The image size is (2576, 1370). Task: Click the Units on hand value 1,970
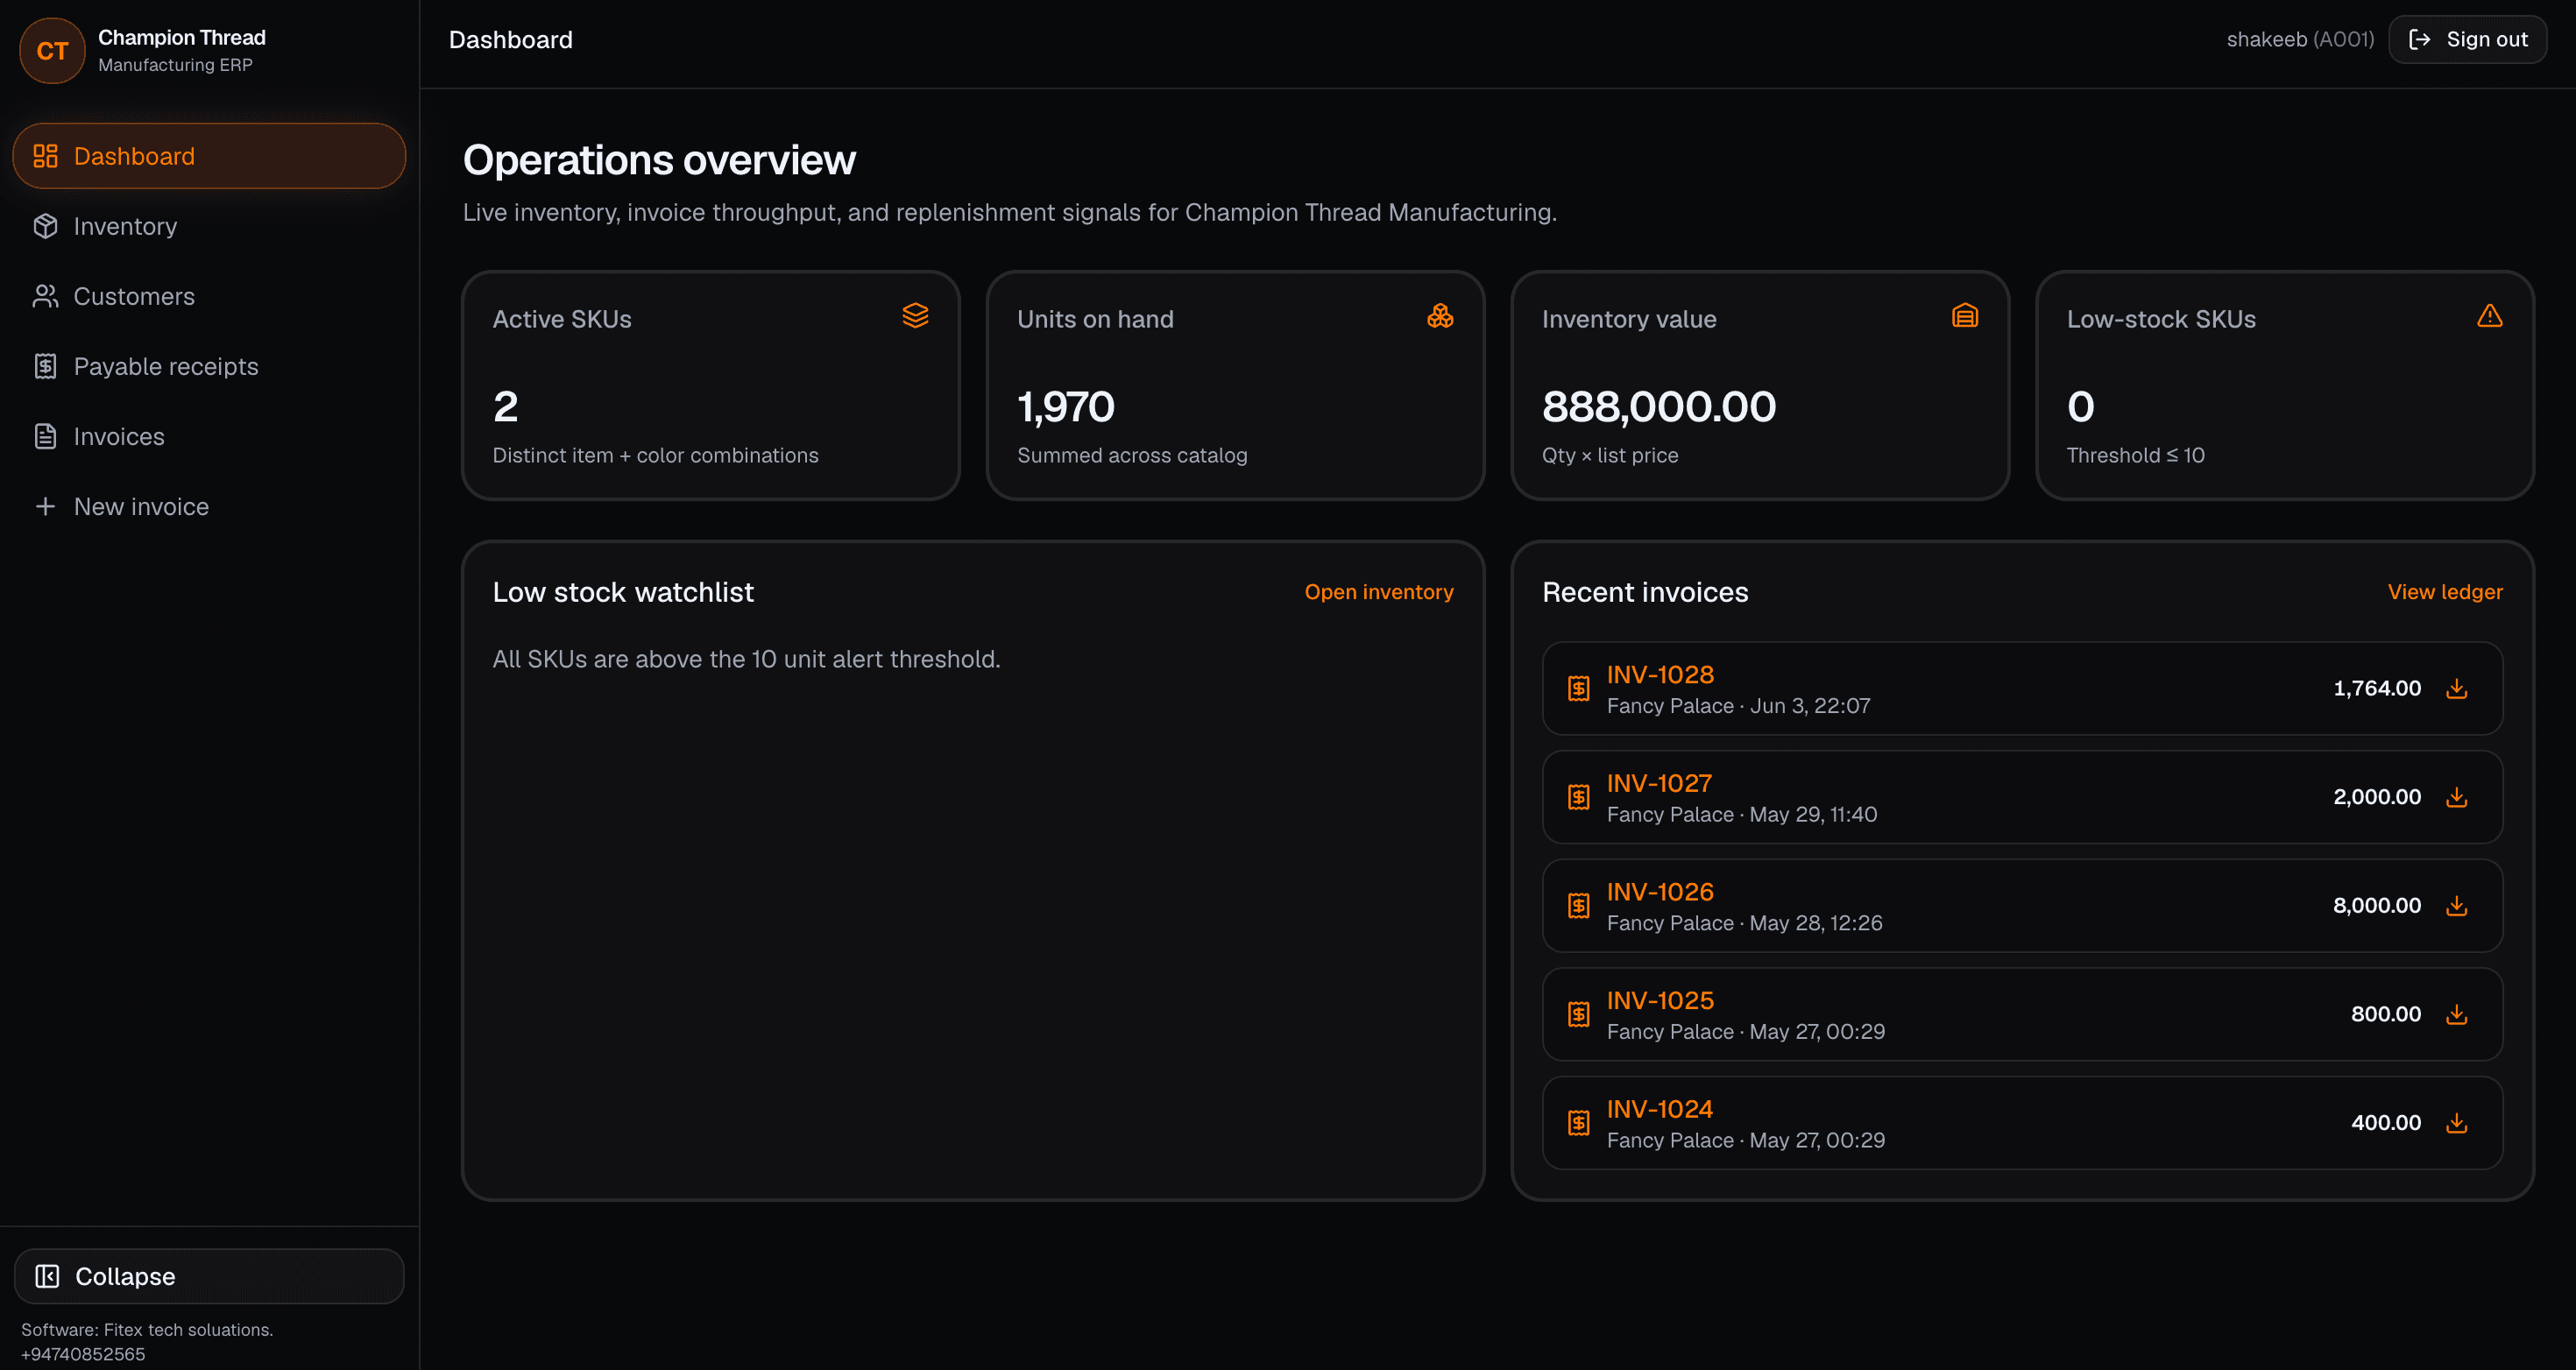pyautogui.click(x=1065, y=406)
